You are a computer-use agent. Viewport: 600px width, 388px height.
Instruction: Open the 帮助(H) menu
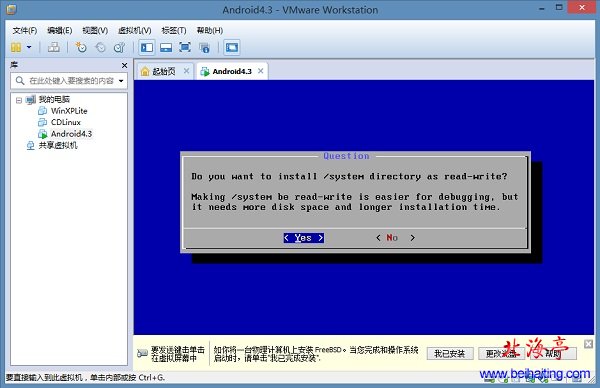[x=210, y=30]
